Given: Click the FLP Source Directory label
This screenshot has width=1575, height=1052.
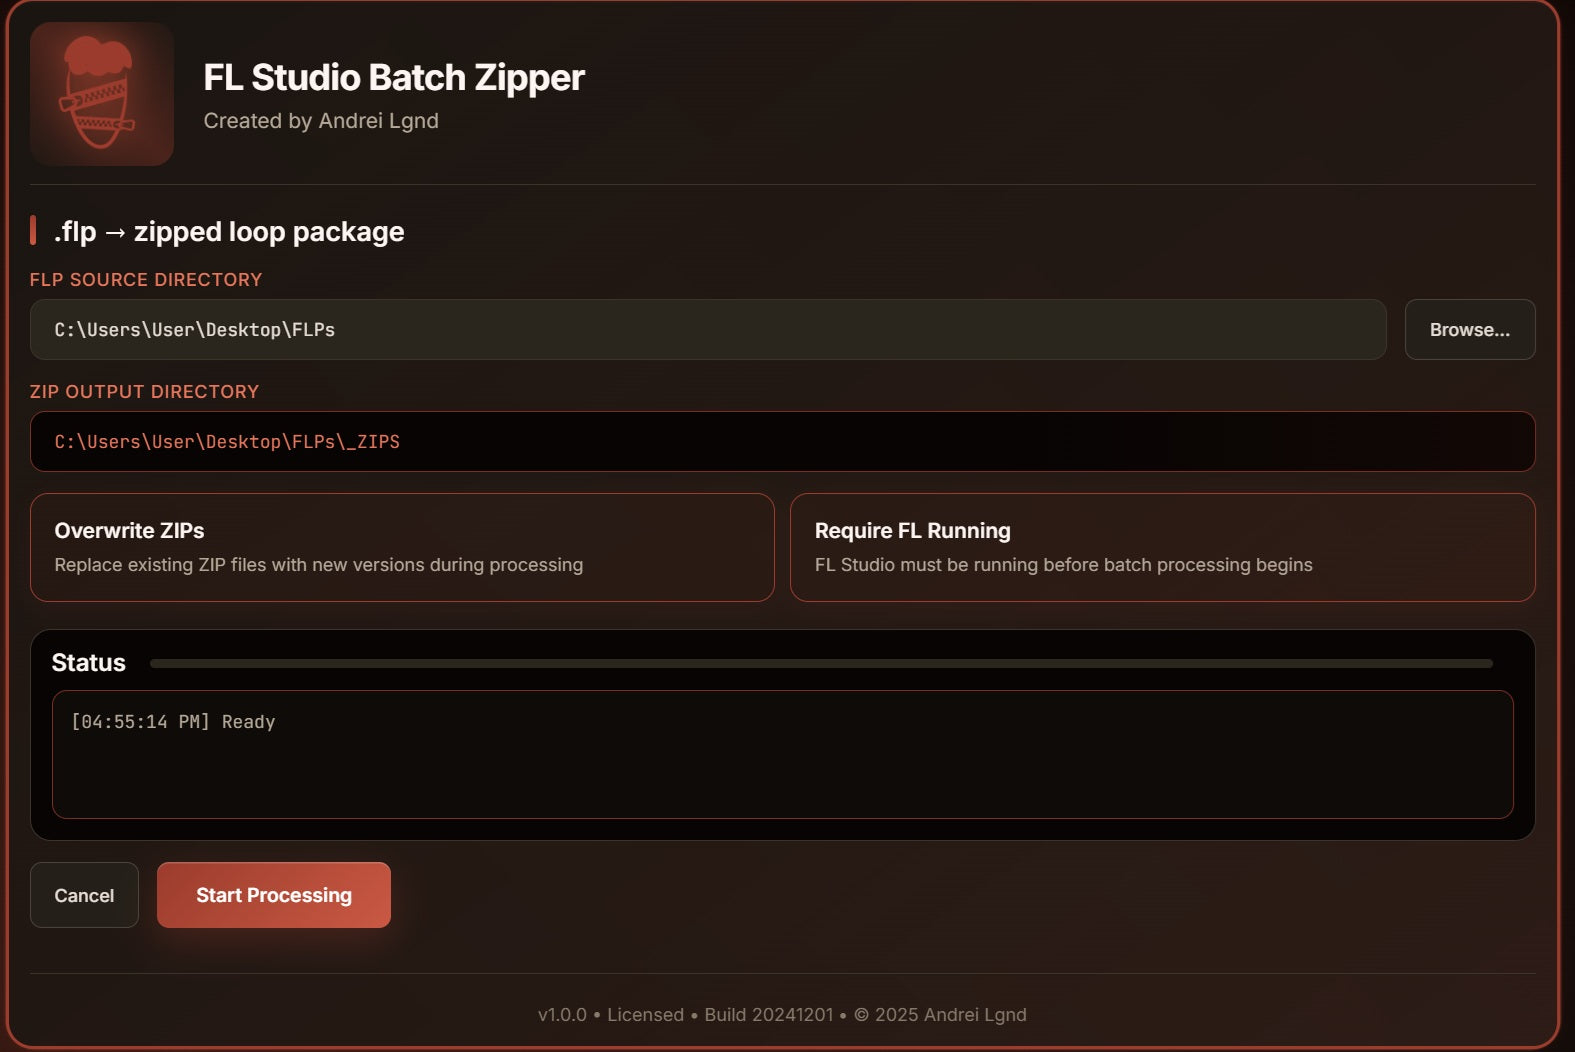Looking at the screenshot, I should click(x=146, y=280).
